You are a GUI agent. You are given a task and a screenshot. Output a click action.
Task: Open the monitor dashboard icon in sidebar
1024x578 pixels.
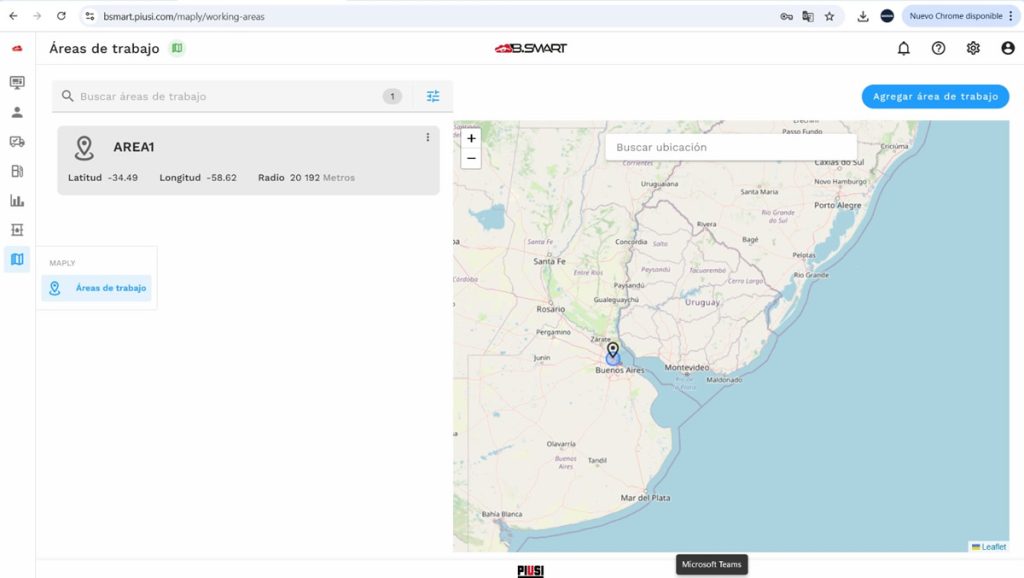(x=17, y=83)
